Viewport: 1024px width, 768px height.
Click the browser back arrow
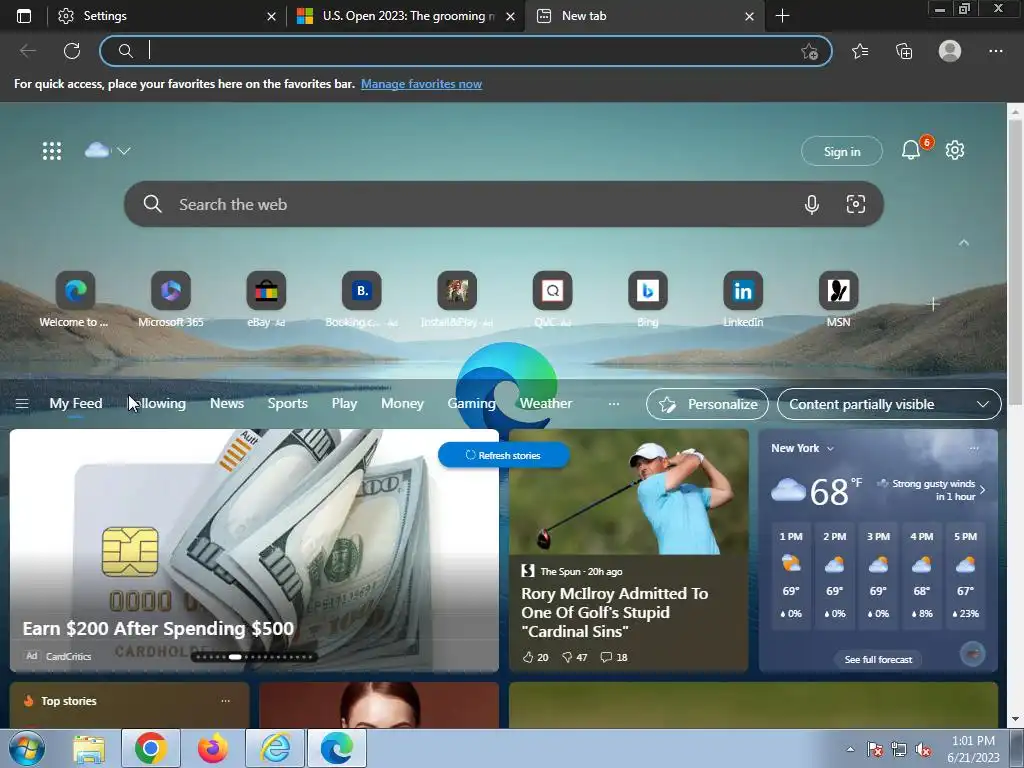(x=27, y=51)
